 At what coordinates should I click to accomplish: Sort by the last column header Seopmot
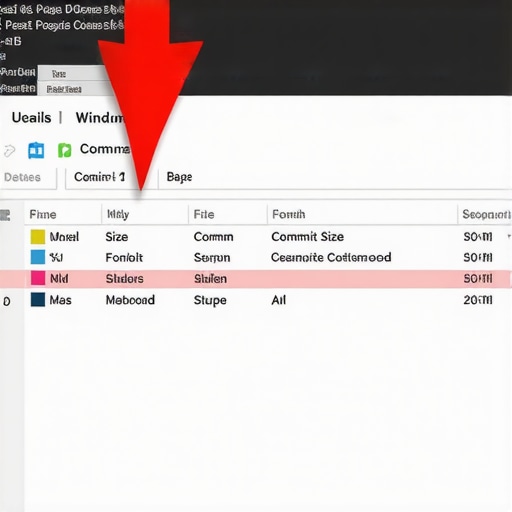(x=486, y=214)
